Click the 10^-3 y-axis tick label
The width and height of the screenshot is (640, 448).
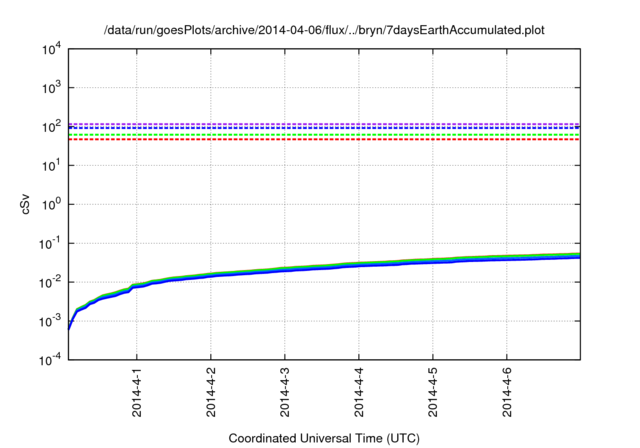50,321
